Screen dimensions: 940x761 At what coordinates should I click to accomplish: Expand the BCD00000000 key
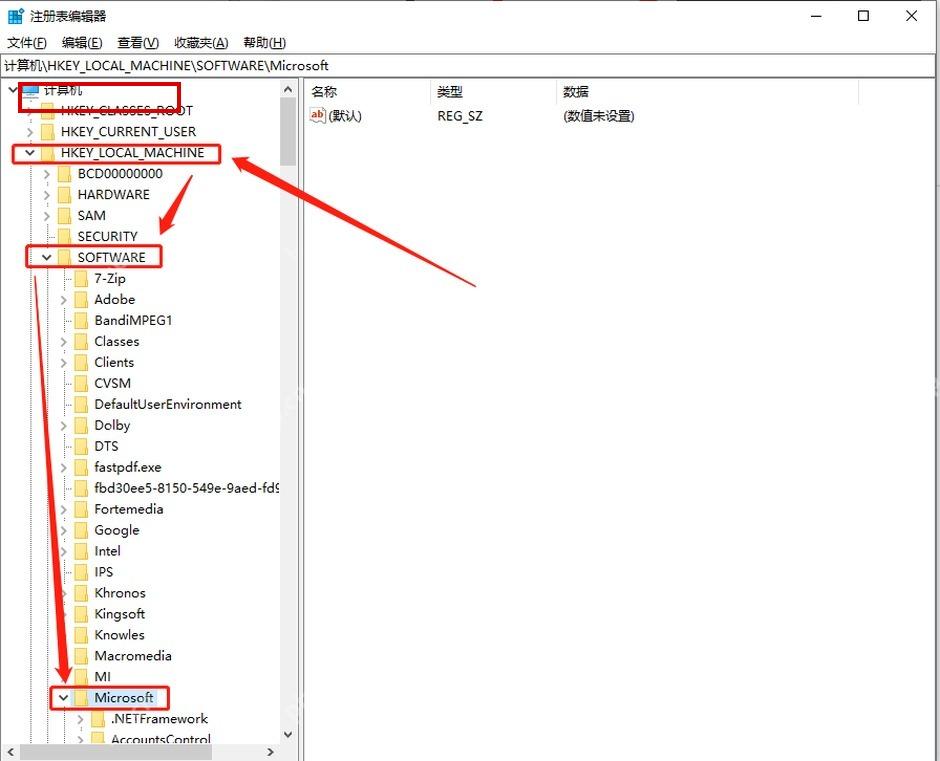pyautogui.click(x=47, y=174)
